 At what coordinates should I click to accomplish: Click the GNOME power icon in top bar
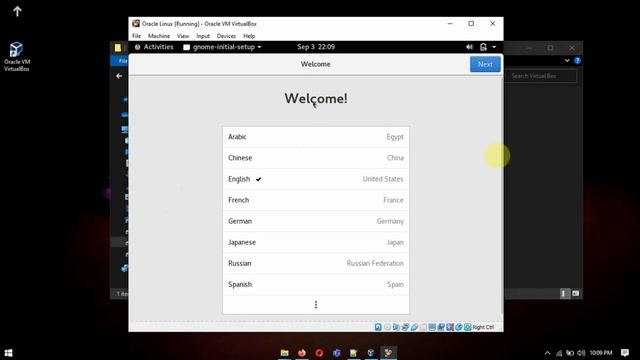coord(483,47)
